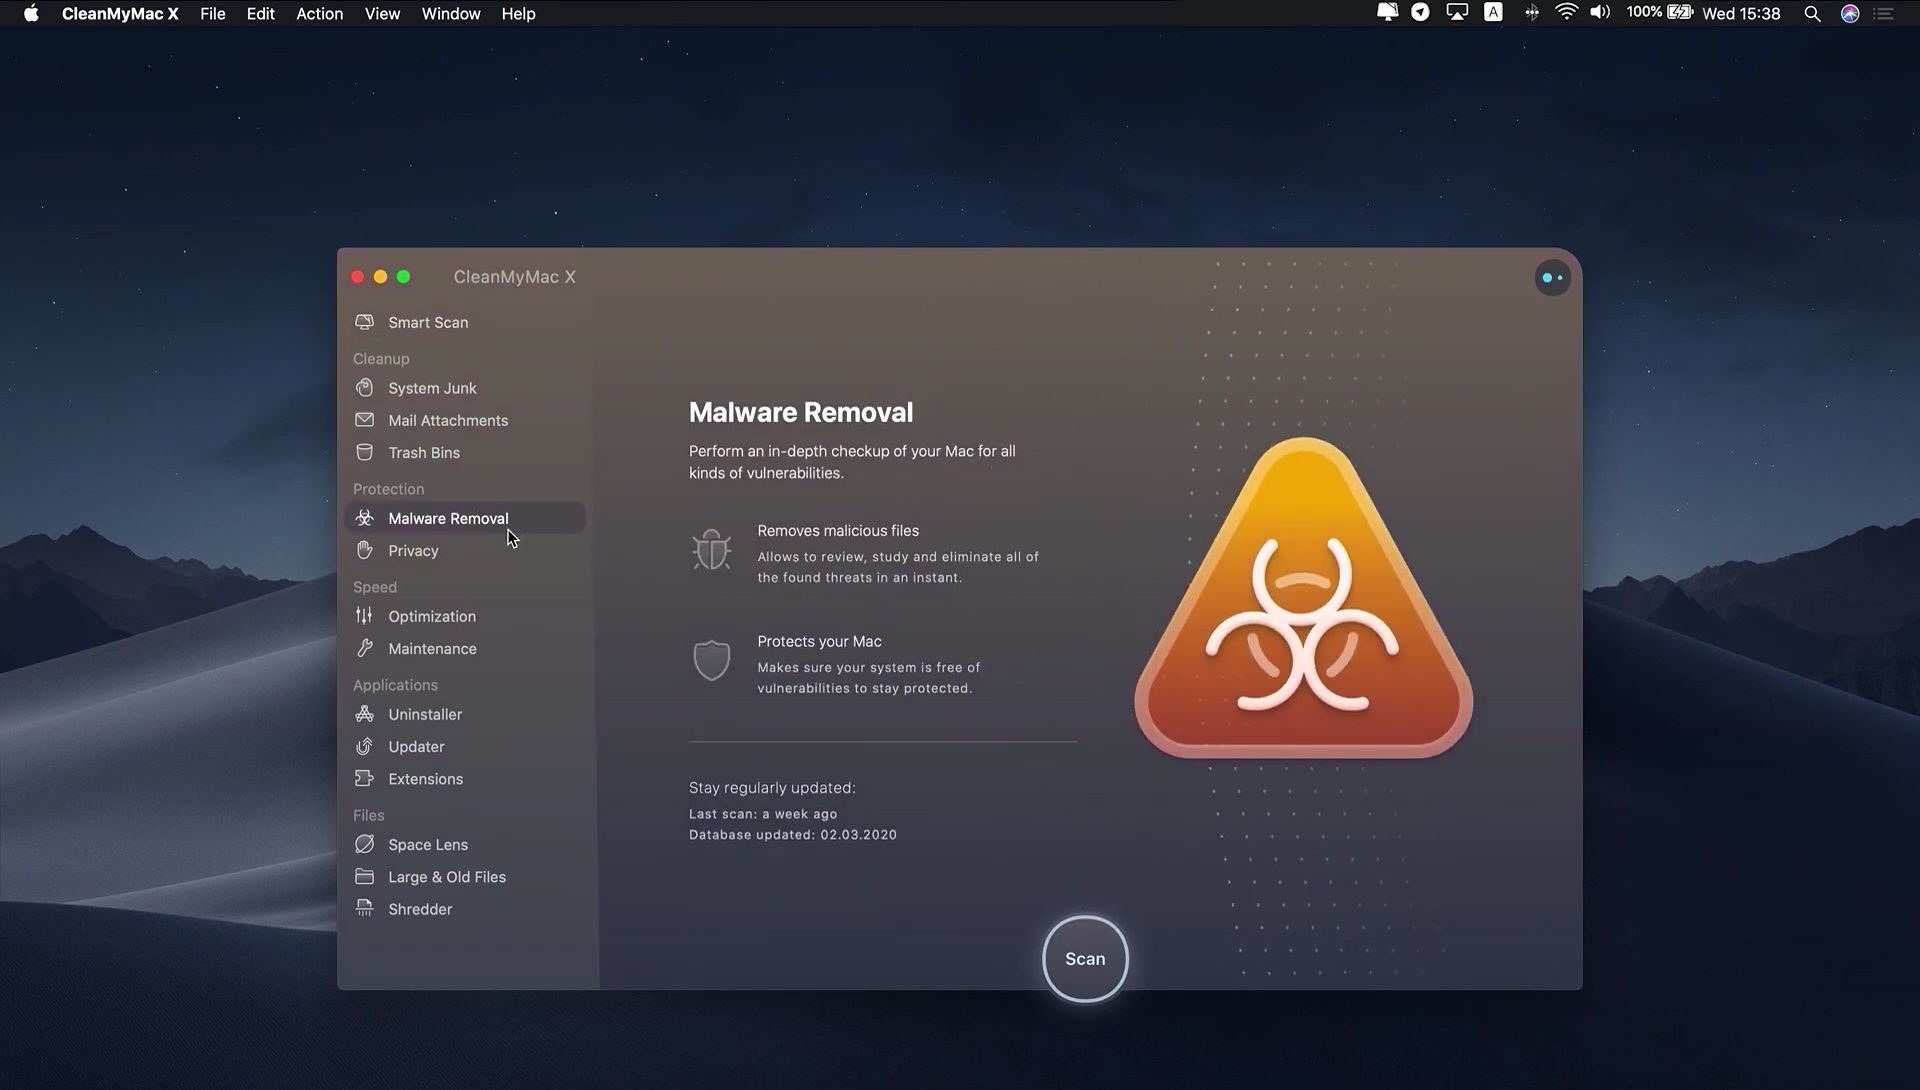
Task: Open Spotlight search in menu bar
Action: (x=1812, y=13)
